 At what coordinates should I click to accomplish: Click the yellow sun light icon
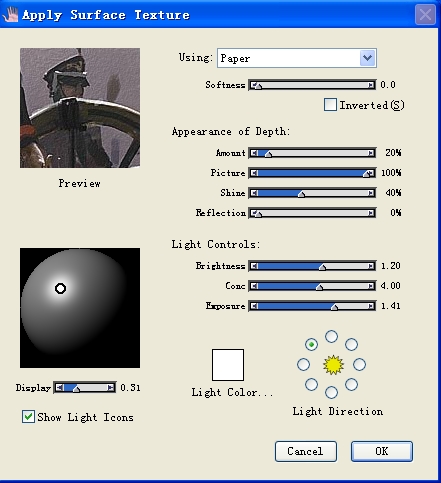(333, 365)
